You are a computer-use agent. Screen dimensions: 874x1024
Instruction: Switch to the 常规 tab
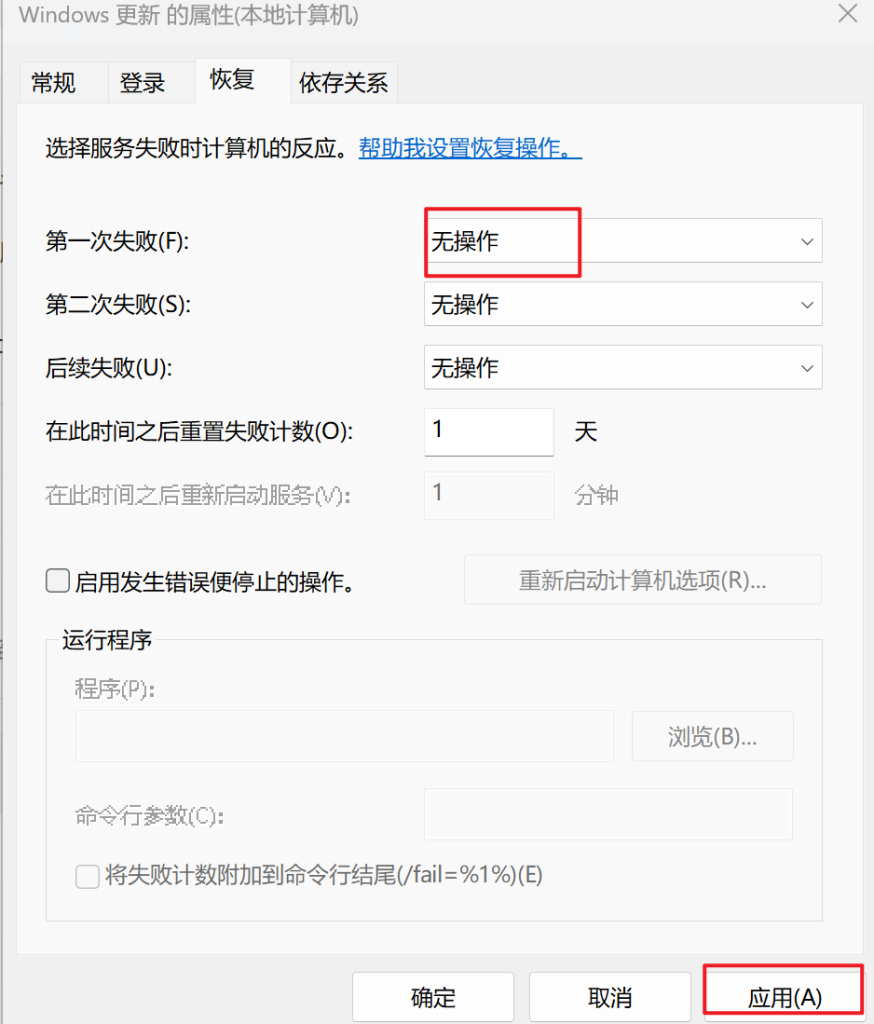54,83
